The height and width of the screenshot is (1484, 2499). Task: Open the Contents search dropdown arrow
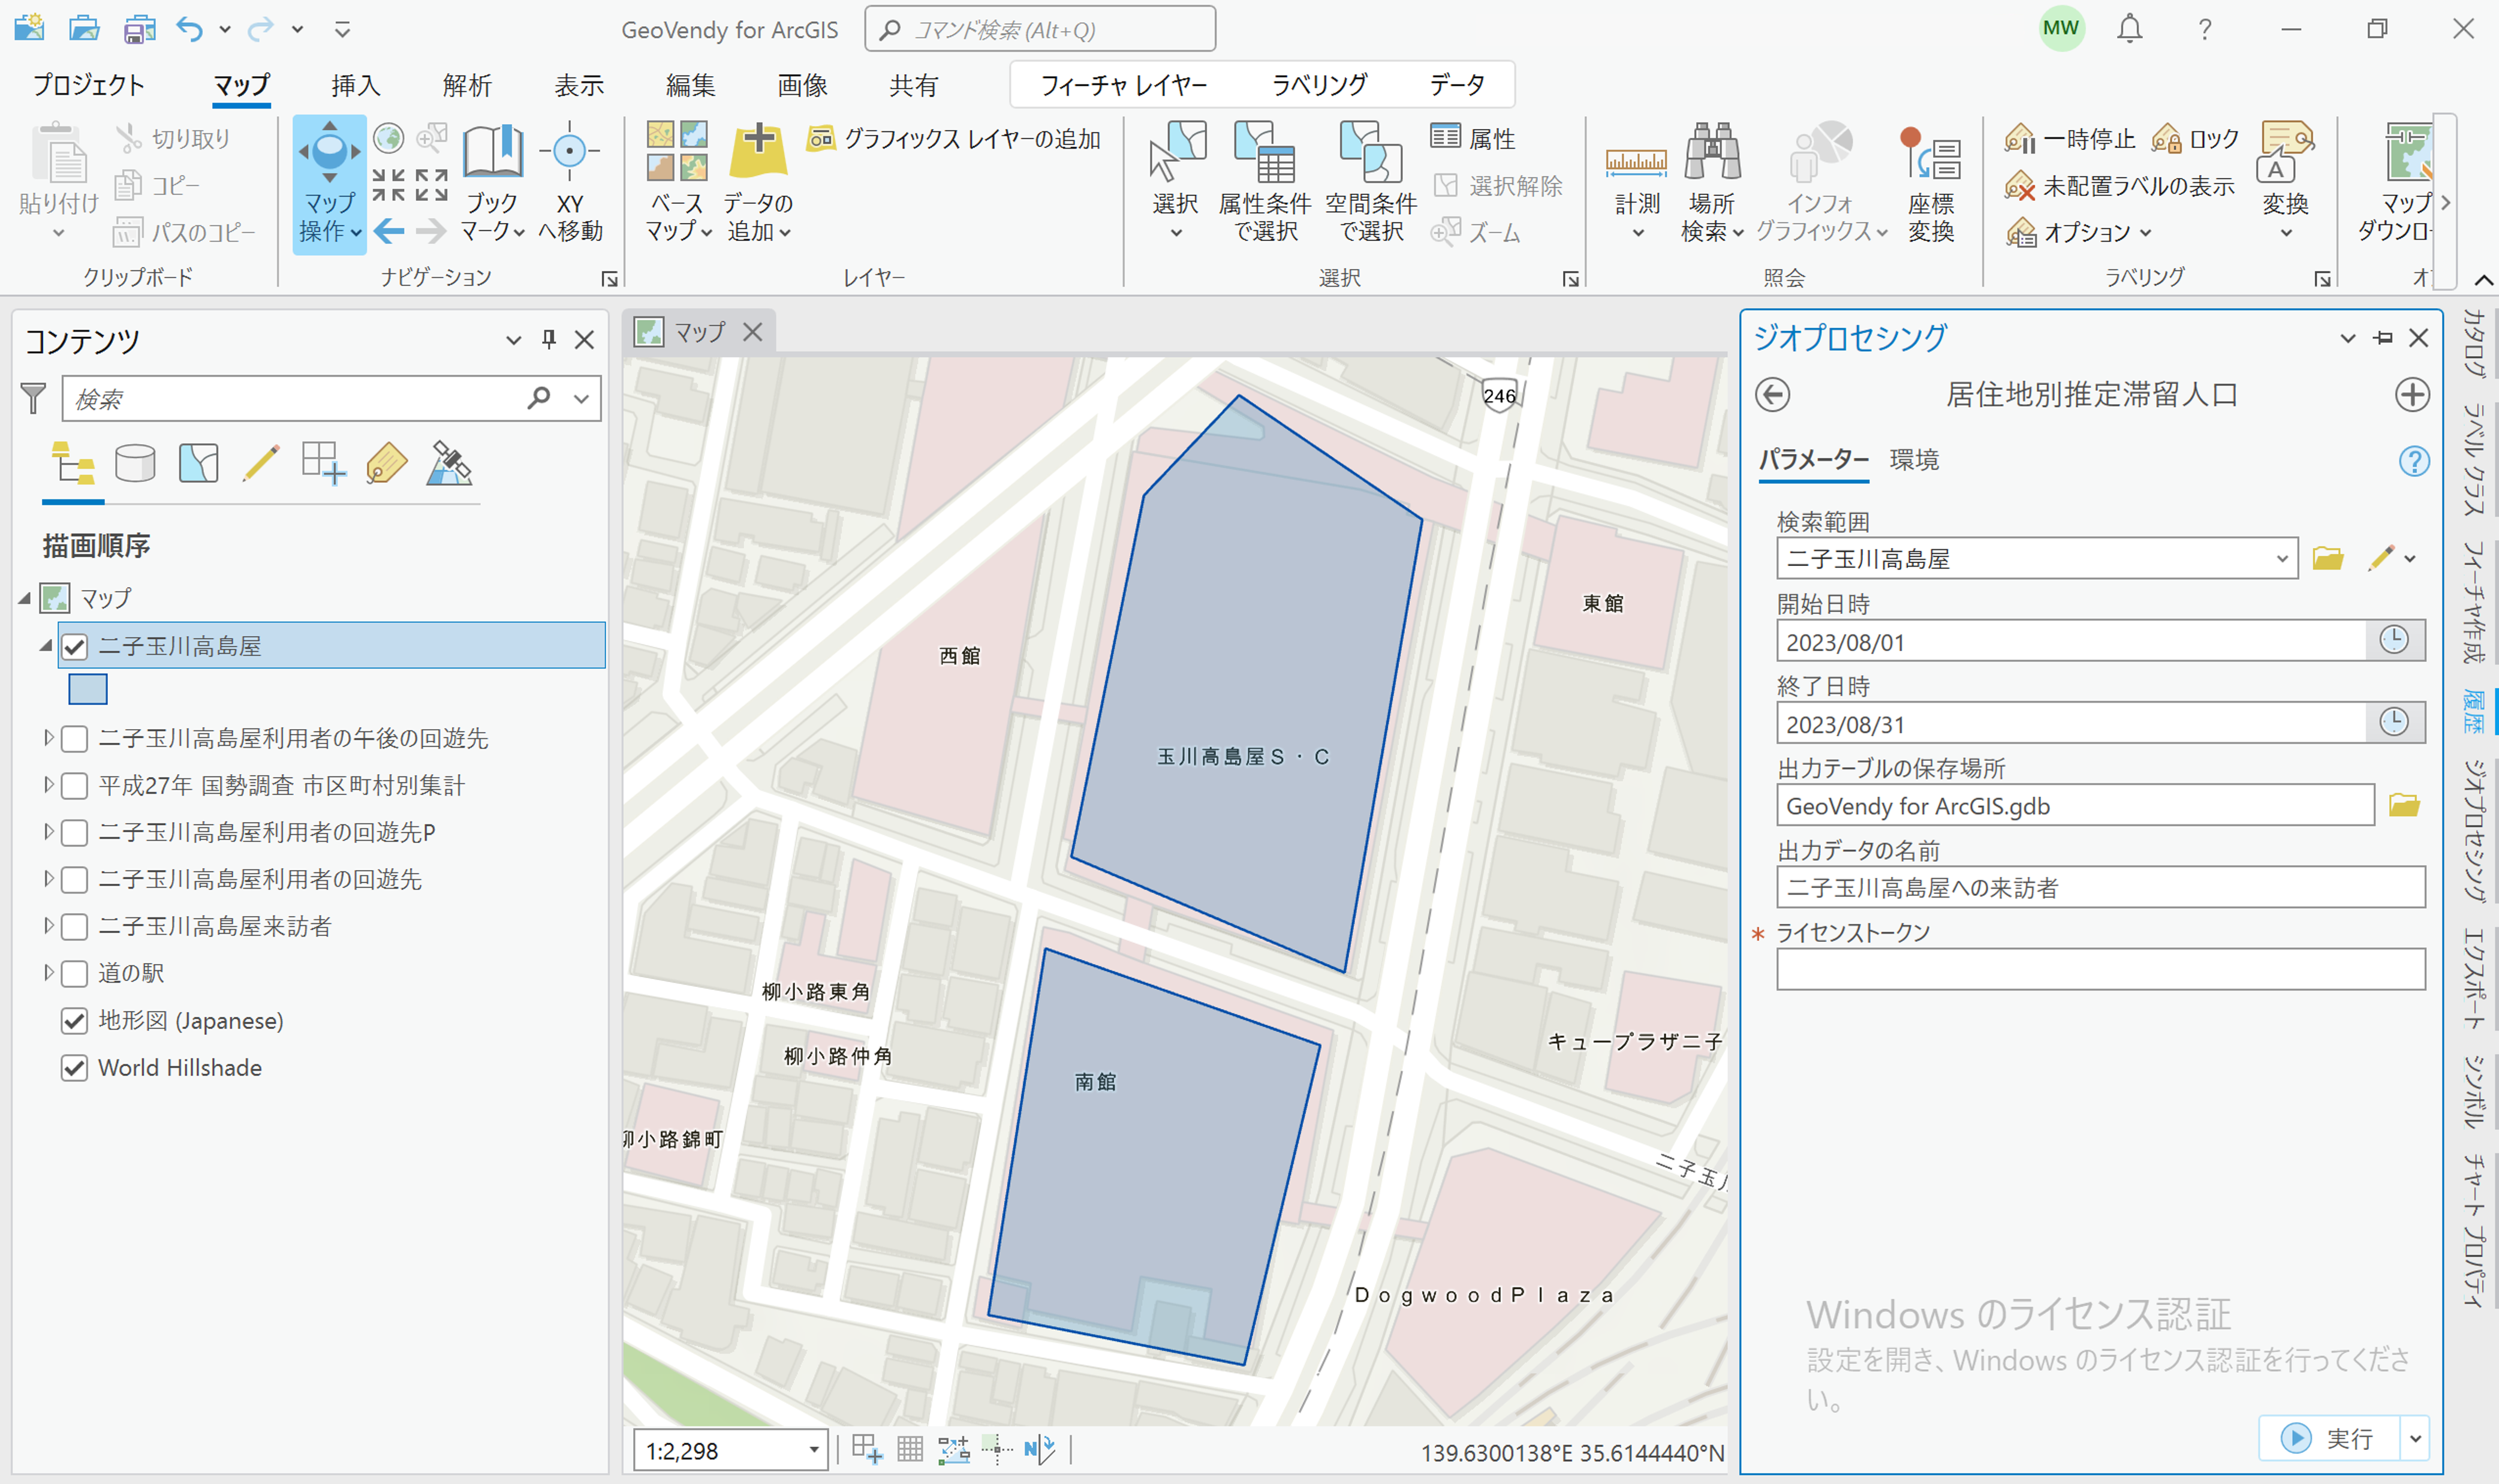click(x=581, y=399)
